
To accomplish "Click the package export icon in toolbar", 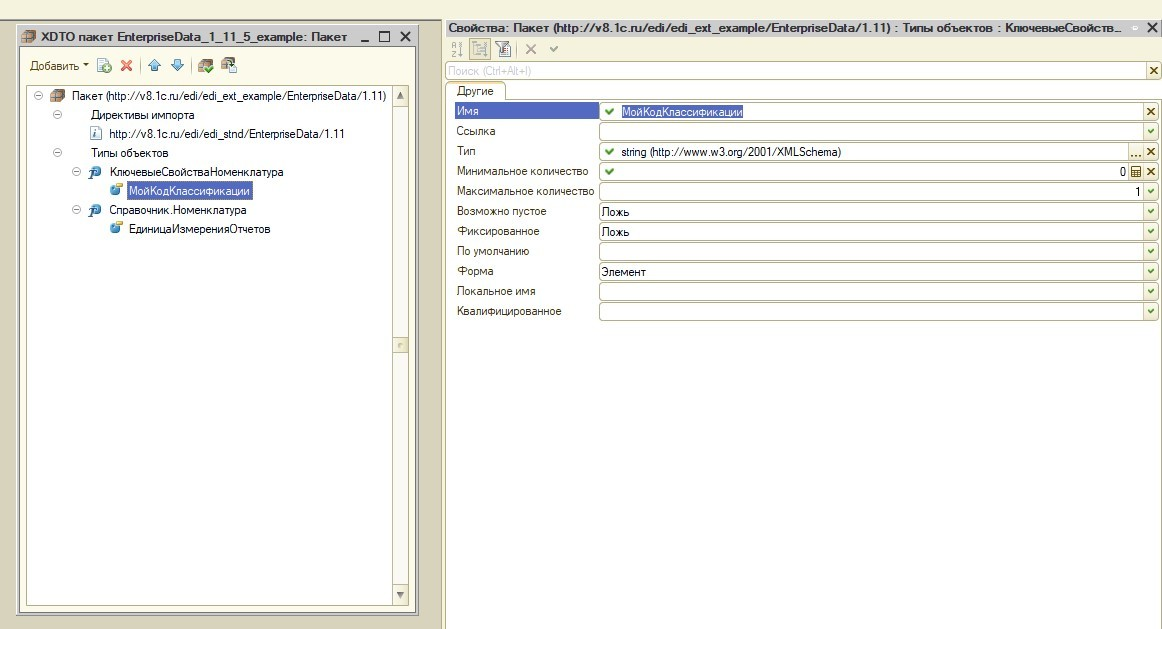I will pyautogui.click(x=229, y=66).
